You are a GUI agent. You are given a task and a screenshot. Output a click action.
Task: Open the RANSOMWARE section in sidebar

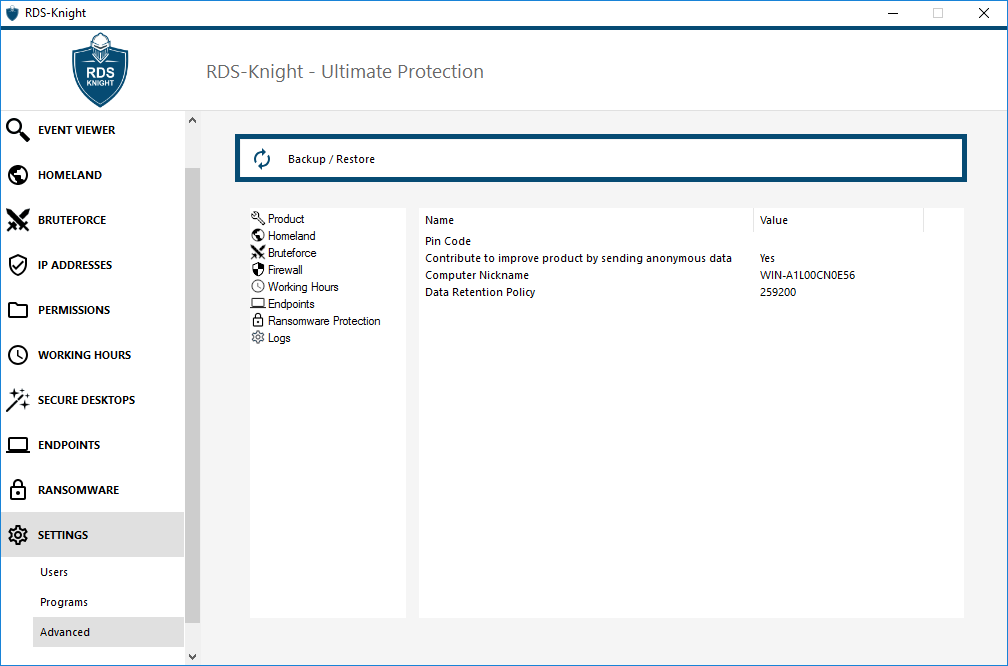tap(93, 490)
